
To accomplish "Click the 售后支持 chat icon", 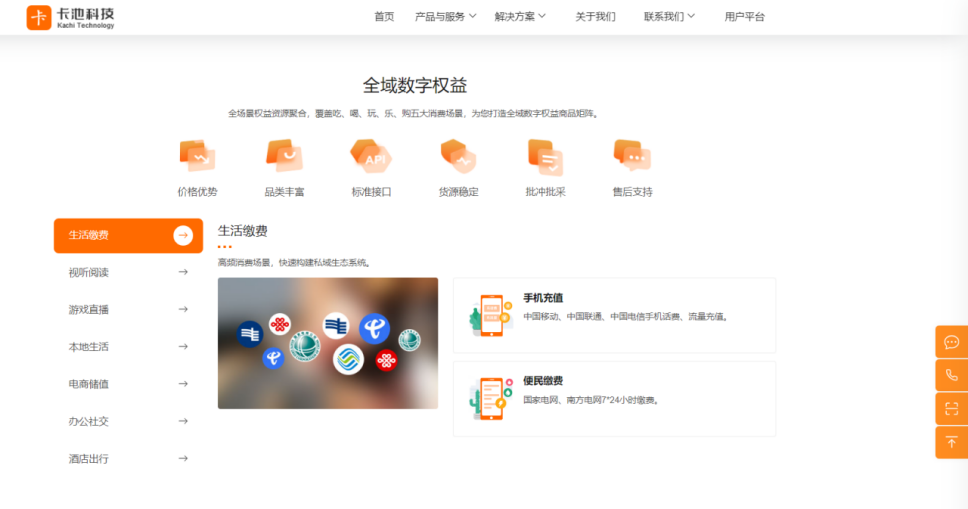I will (632, 156).
